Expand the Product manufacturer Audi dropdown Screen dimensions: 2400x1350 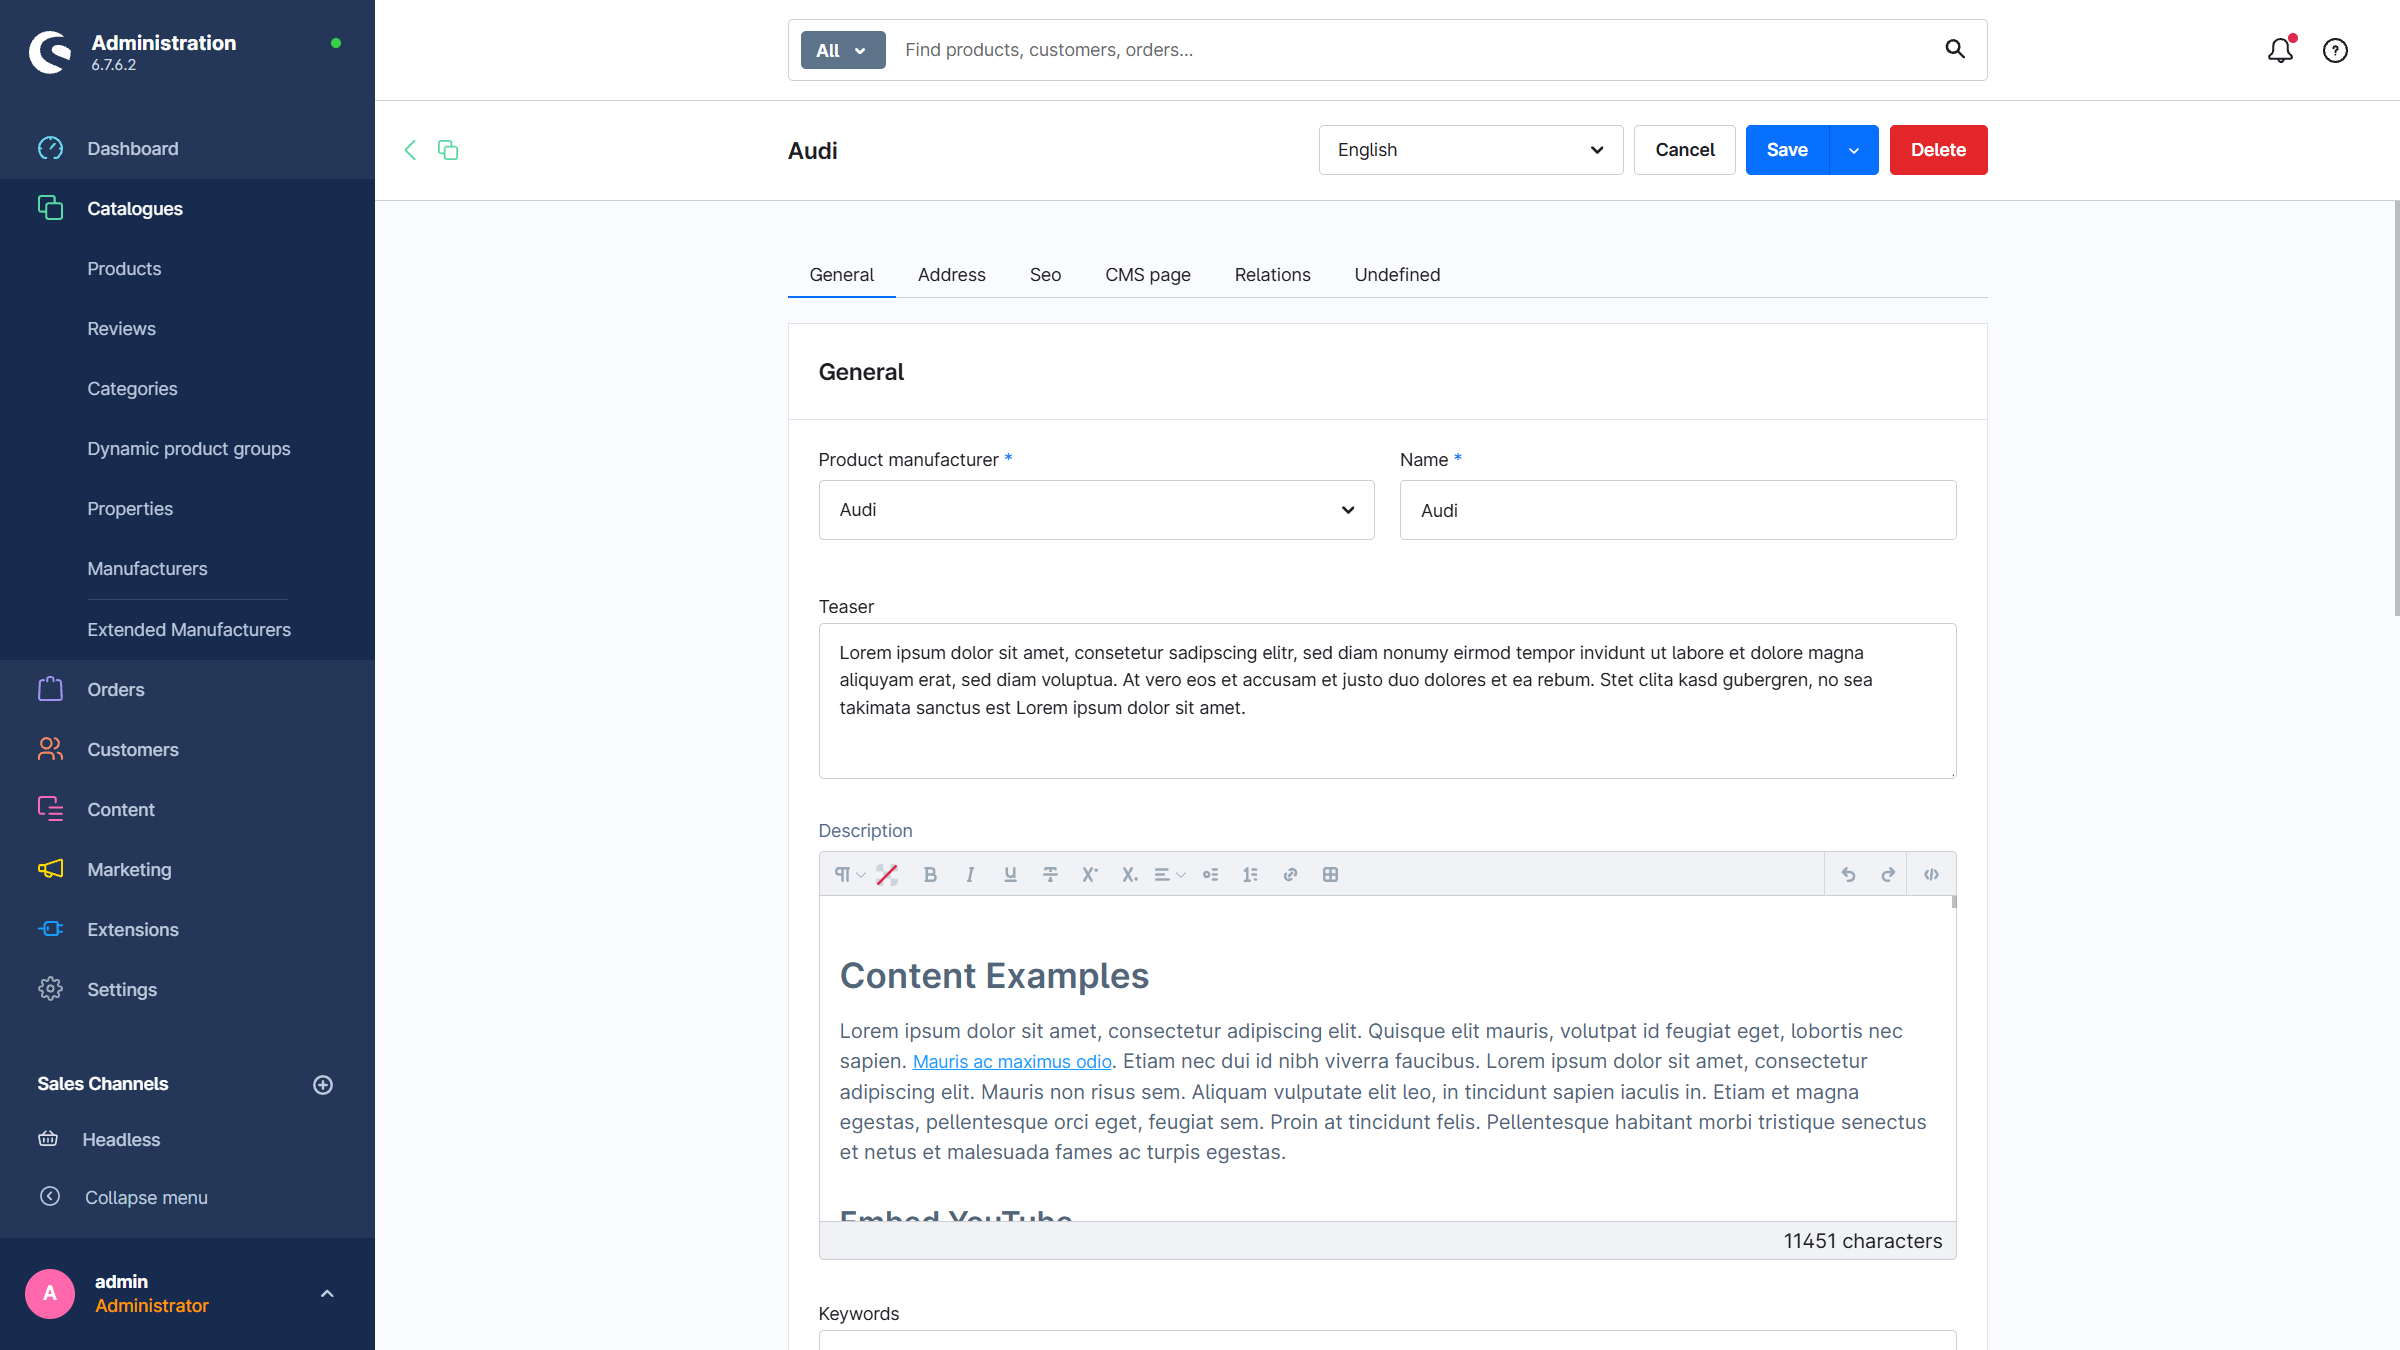(1096, 510)
